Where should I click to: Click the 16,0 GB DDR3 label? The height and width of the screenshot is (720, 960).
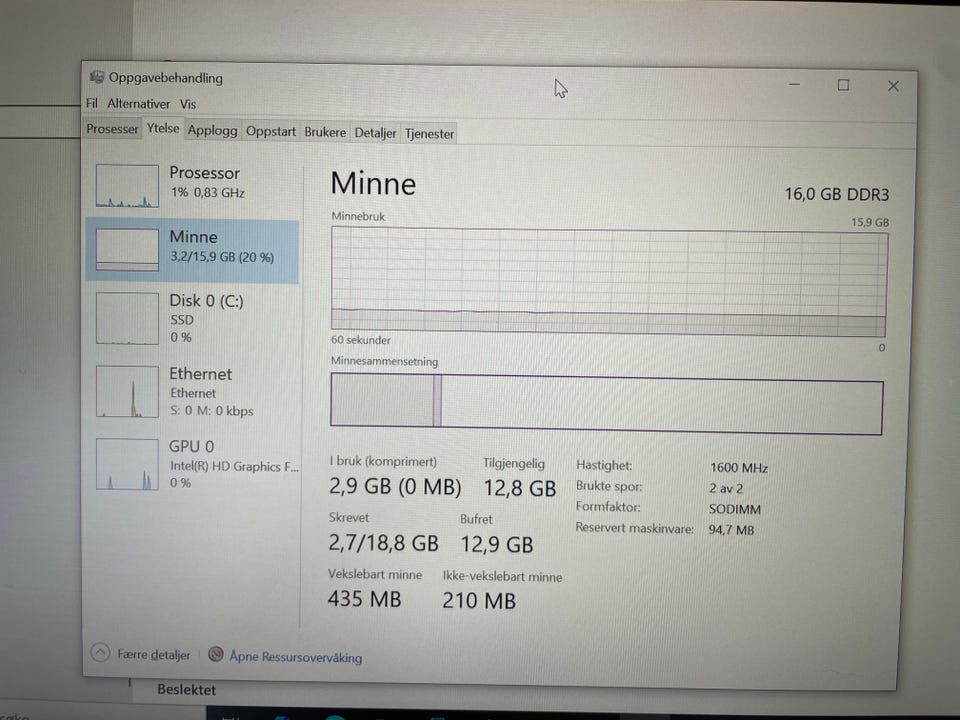(x=836, y=195)
